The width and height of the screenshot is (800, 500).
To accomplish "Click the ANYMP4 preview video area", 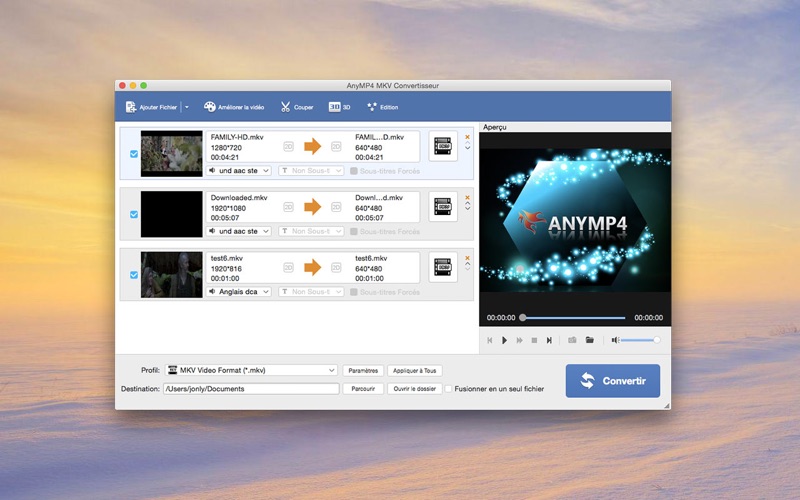I will tap(575, 220).
